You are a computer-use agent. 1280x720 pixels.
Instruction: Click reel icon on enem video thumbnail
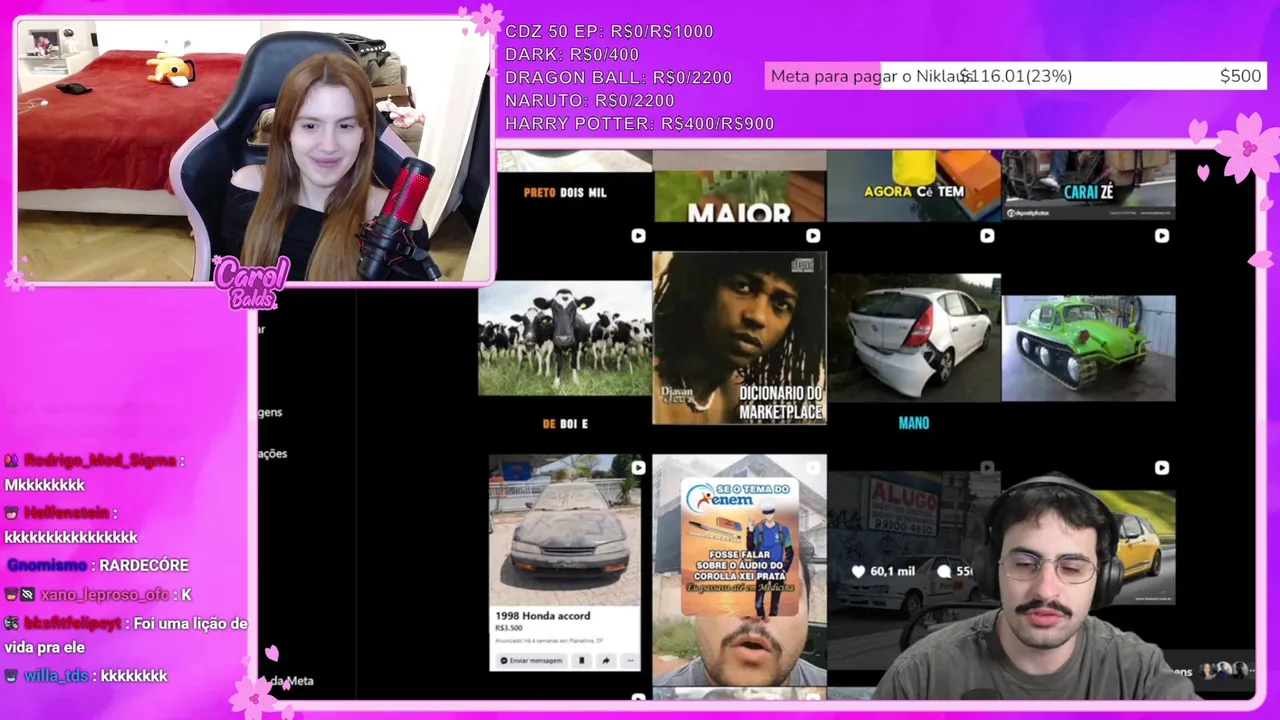[813, 467]
